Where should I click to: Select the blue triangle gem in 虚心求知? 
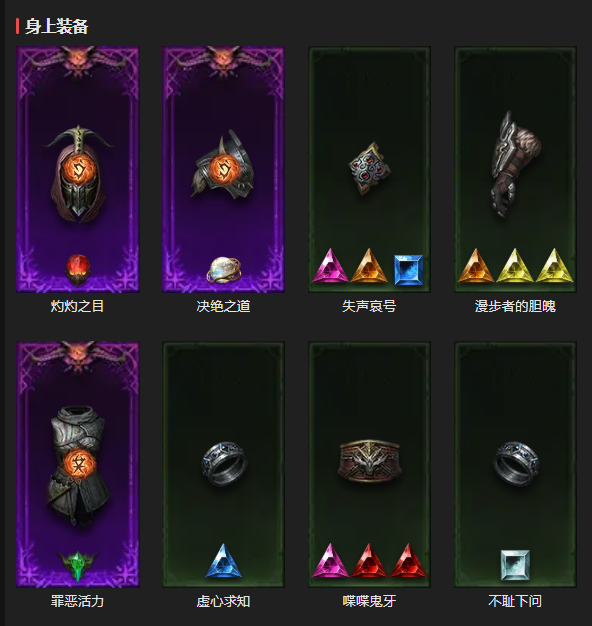[x=224, y=561]
